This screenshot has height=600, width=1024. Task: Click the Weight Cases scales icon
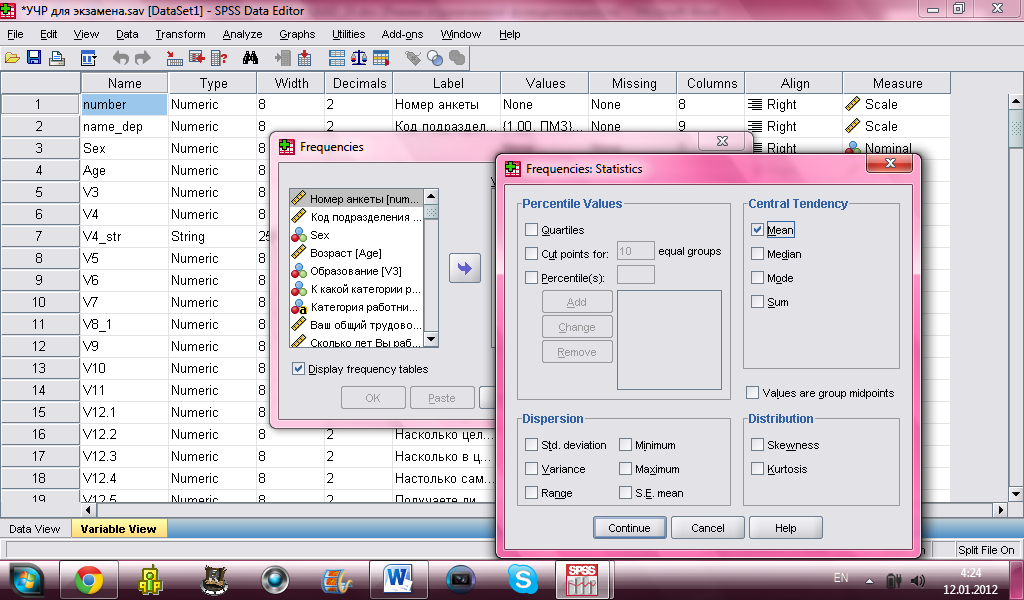tap(359, 58)
